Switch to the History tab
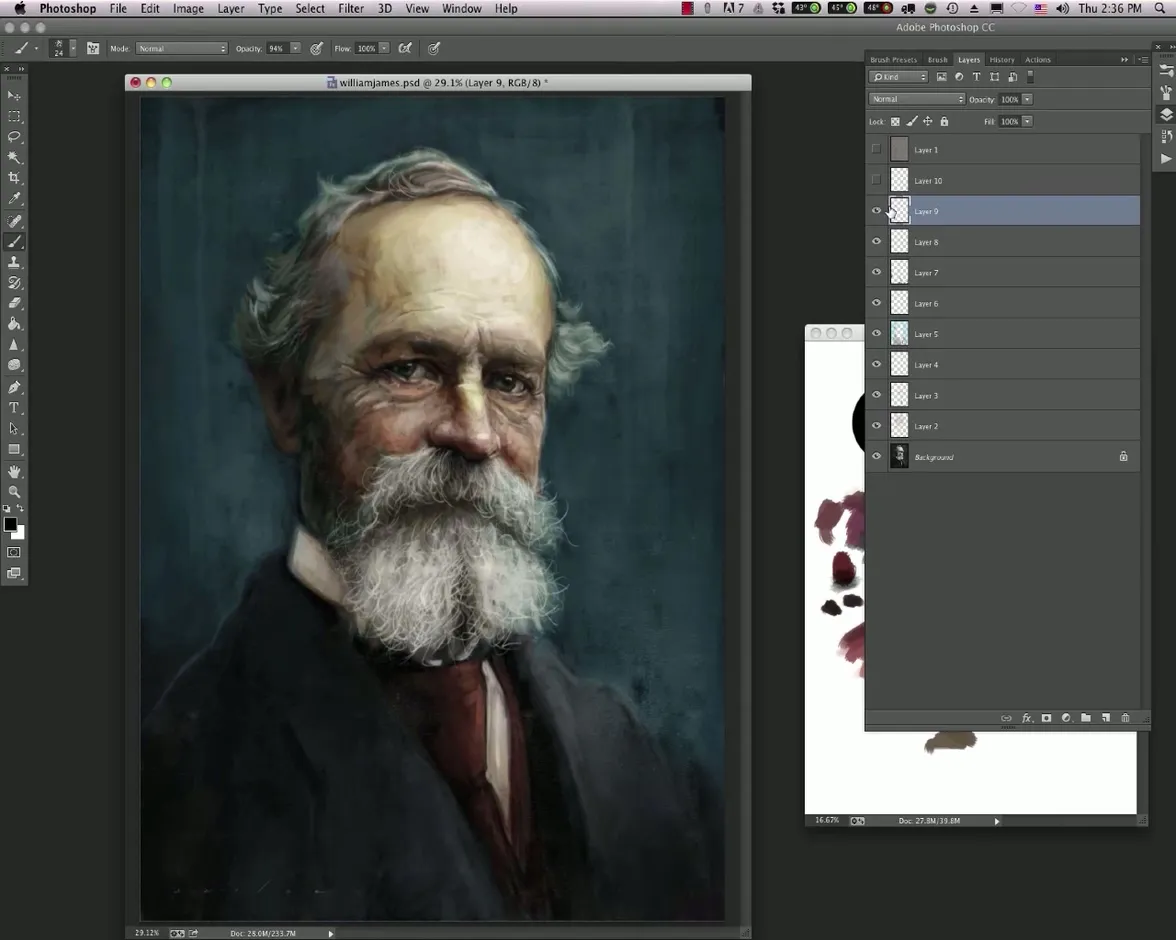Viewport: 1176px width, 940px height. 1001,60
